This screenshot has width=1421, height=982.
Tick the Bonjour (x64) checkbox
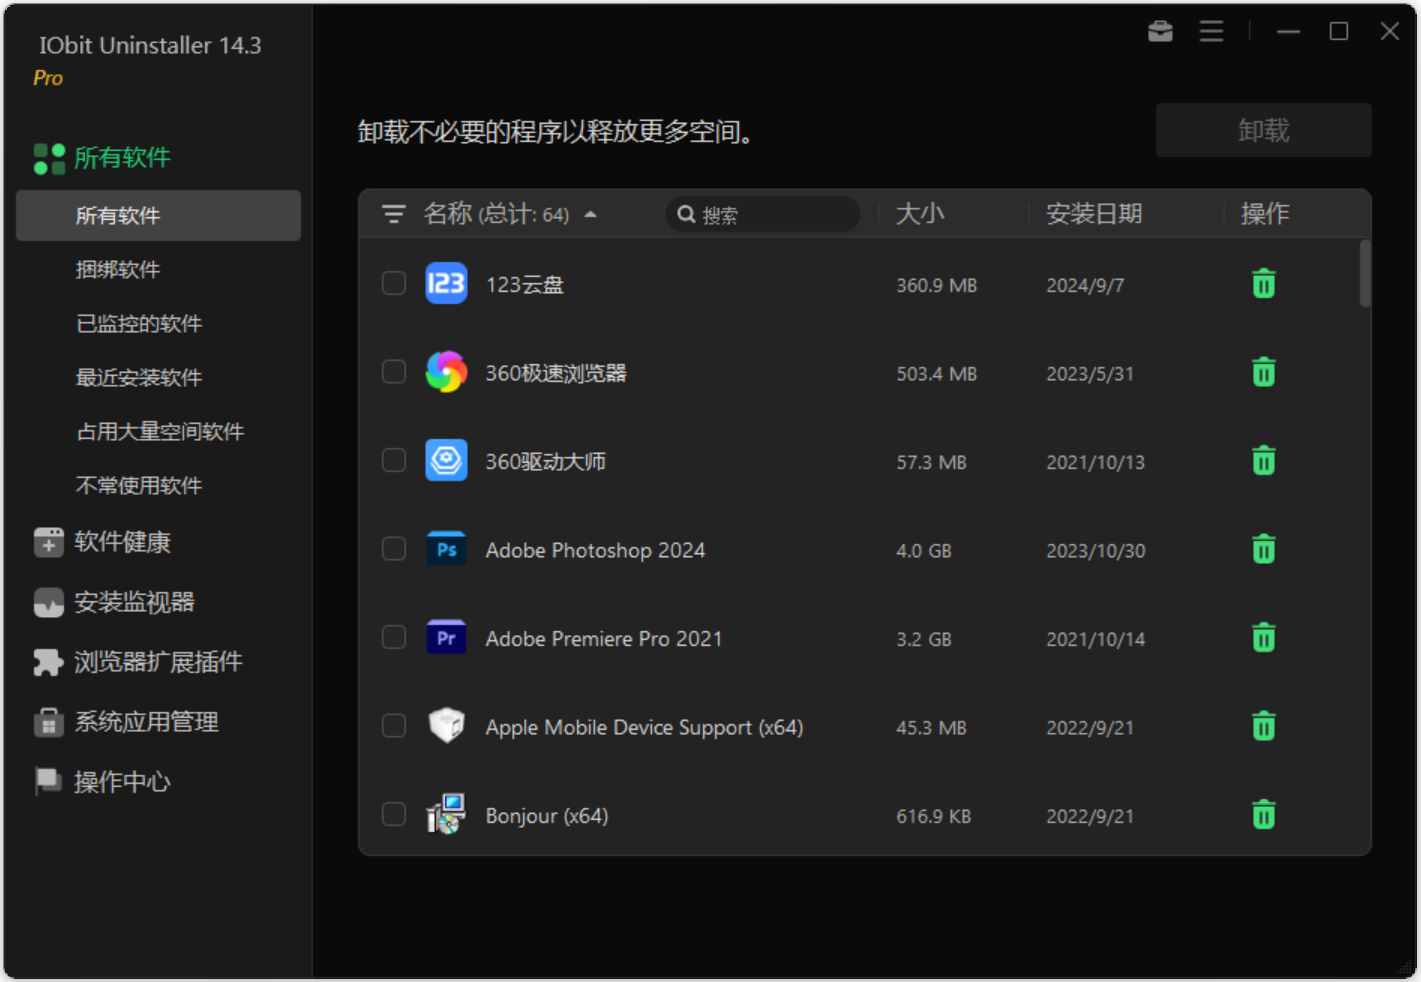point(394,815)
